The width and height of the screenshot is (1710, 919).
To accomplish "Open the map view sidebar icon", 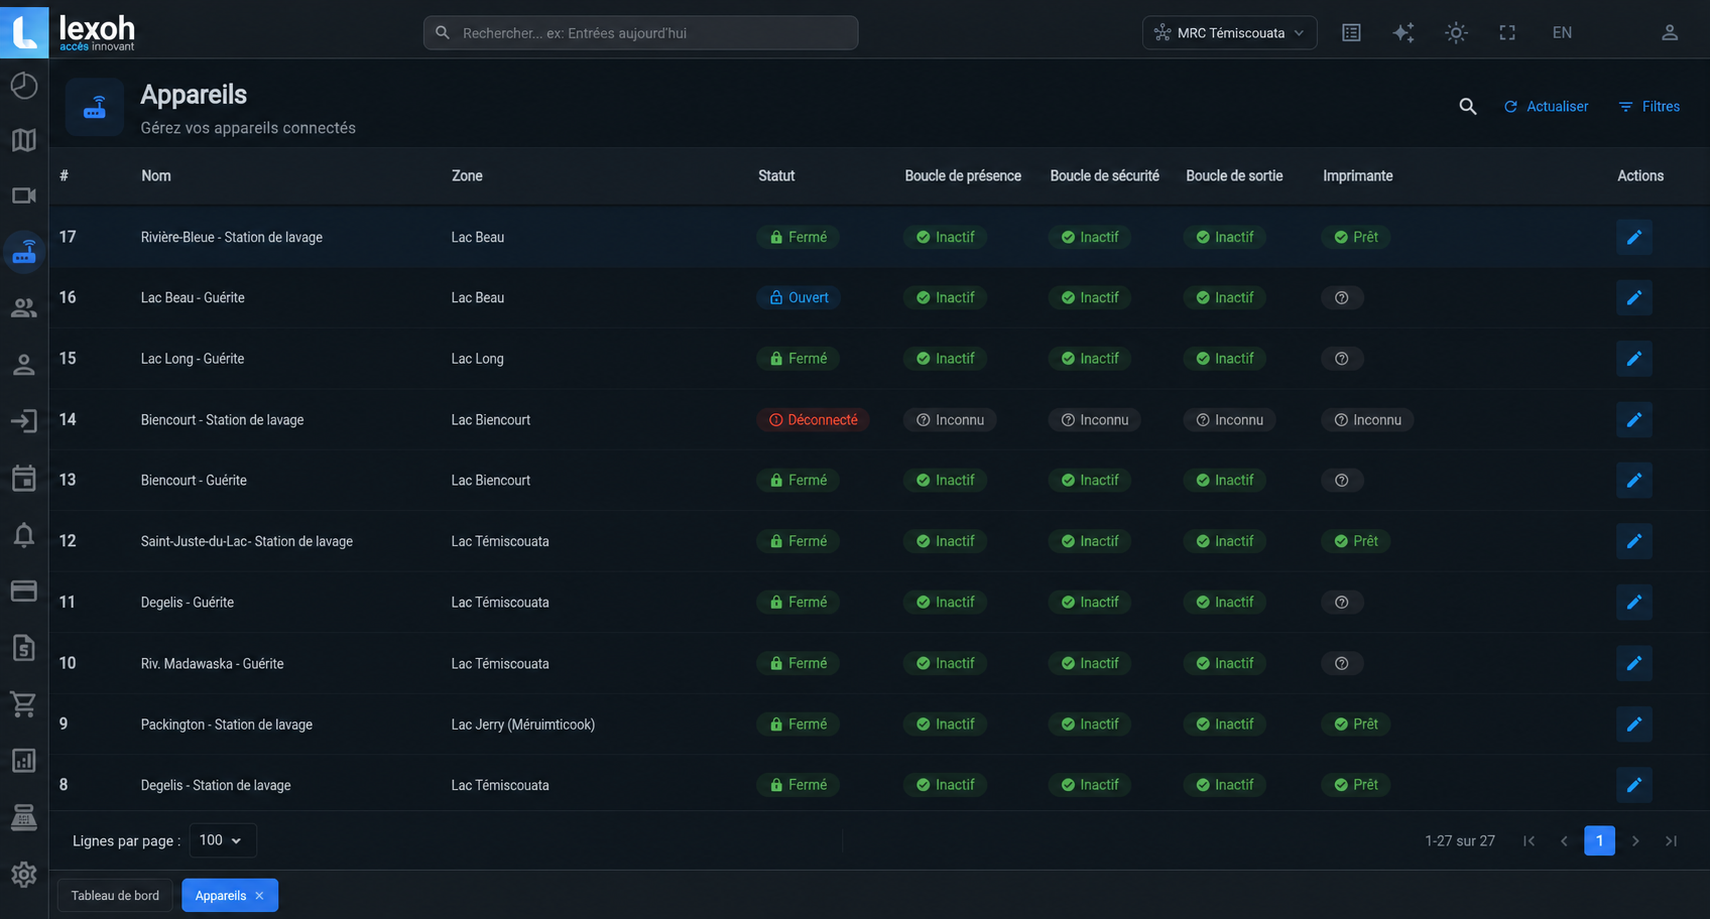I will click(24, 140).
